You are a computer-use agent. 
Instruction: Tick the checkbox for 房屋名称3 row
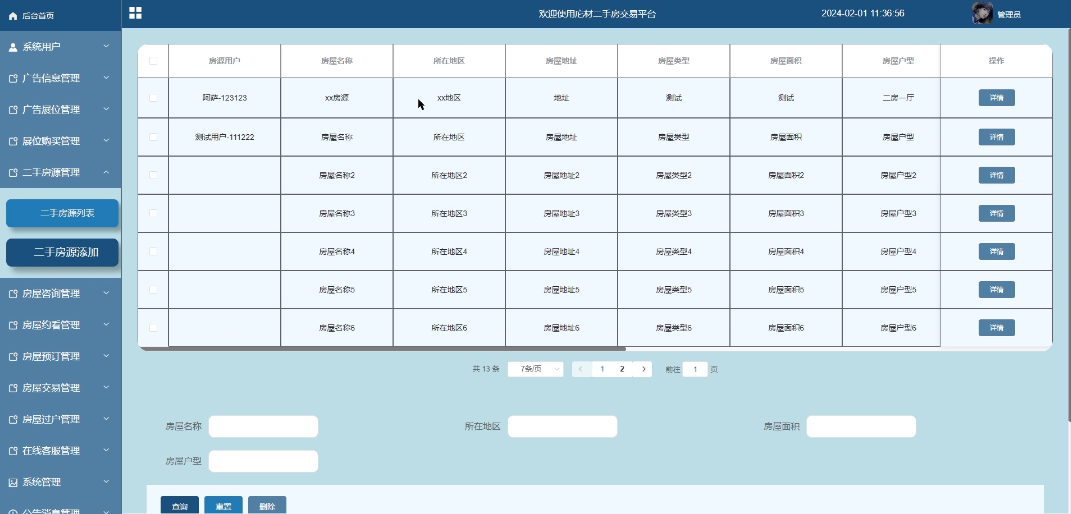pyautogui.click(x=153, y=213)
